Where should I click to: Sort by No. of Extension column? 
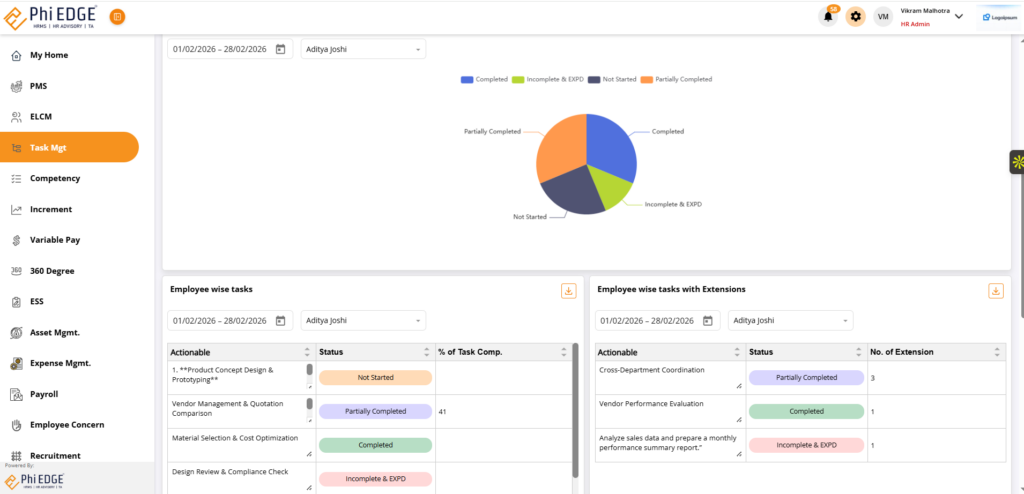[x=997, y=352]
